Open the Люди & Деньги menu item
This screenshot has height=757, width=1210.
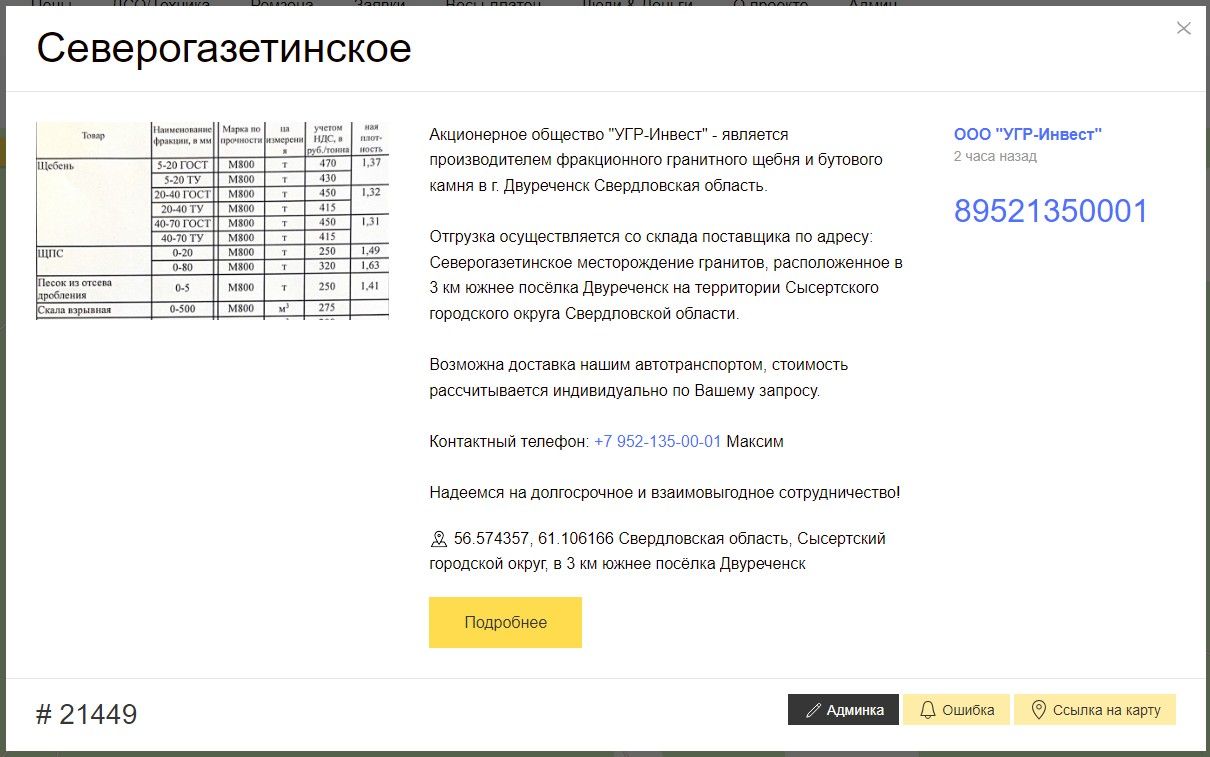tap(637, 4)
